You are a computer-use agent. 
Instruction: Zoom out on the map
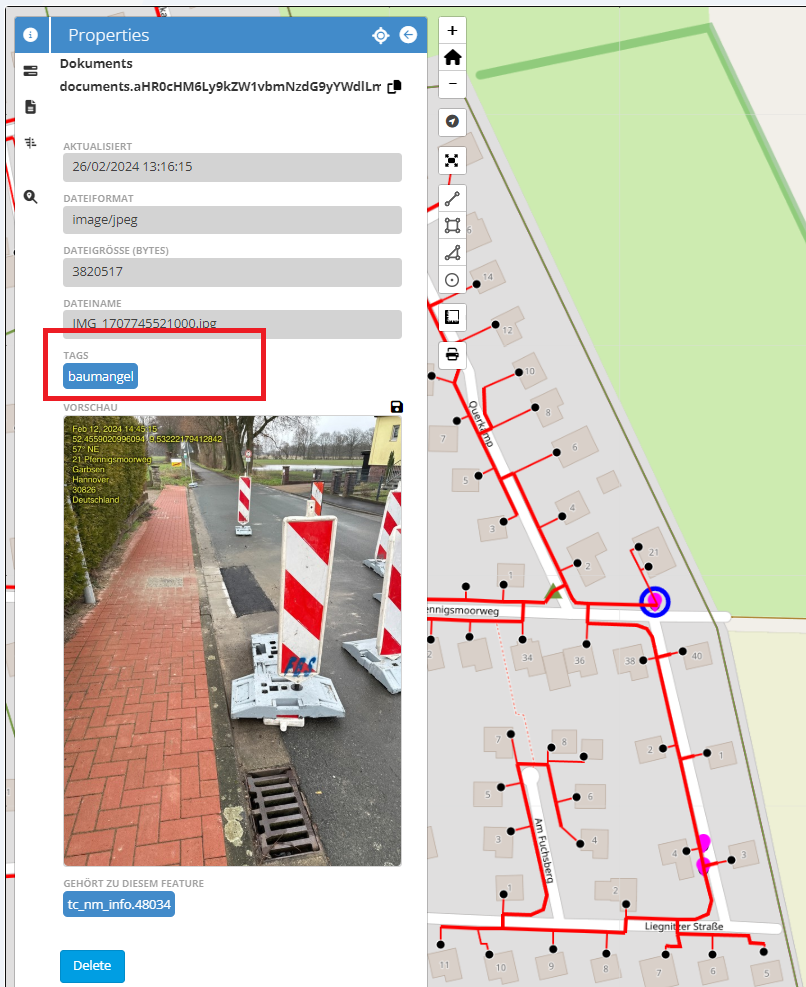tap(453, 84)
